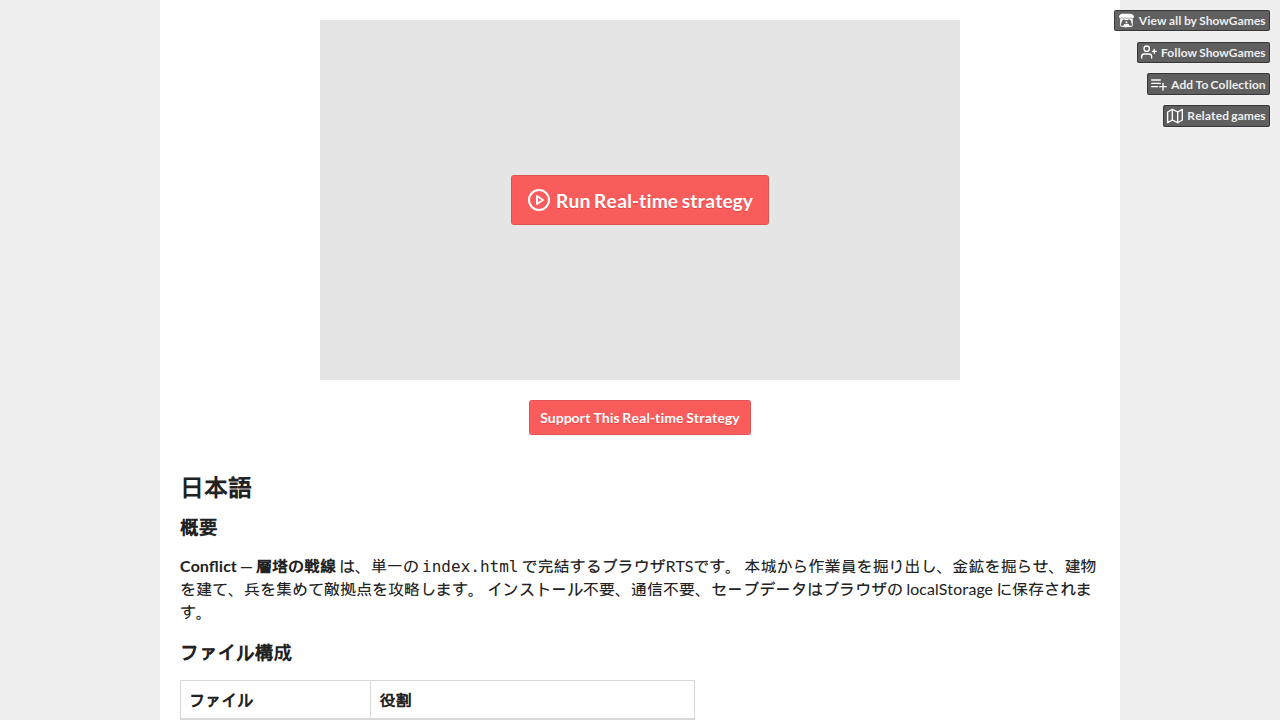Click the 日本語 heading

pyautogui.click(x=216, y=488)
